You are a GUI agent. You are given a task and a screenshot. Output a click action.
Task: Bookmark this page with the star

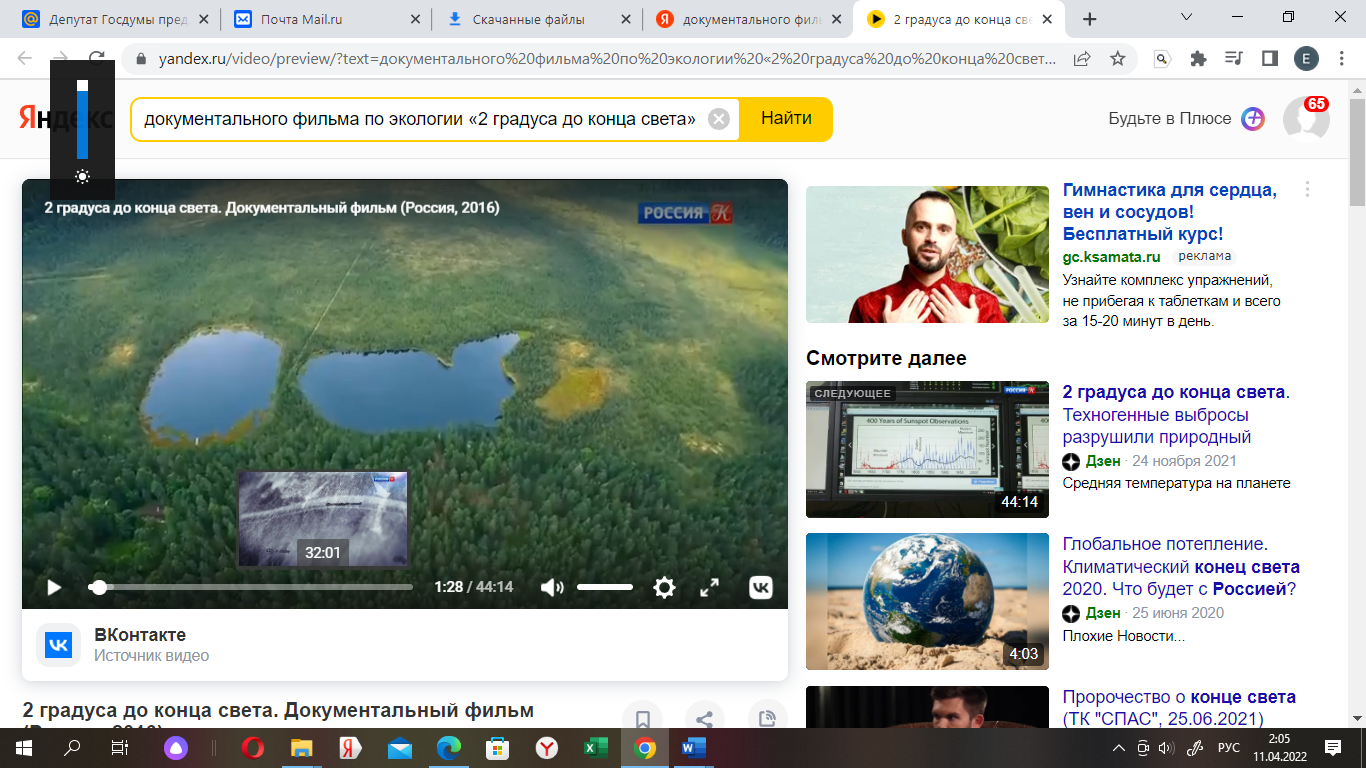pyautogui.click(x=1118, y=59)
